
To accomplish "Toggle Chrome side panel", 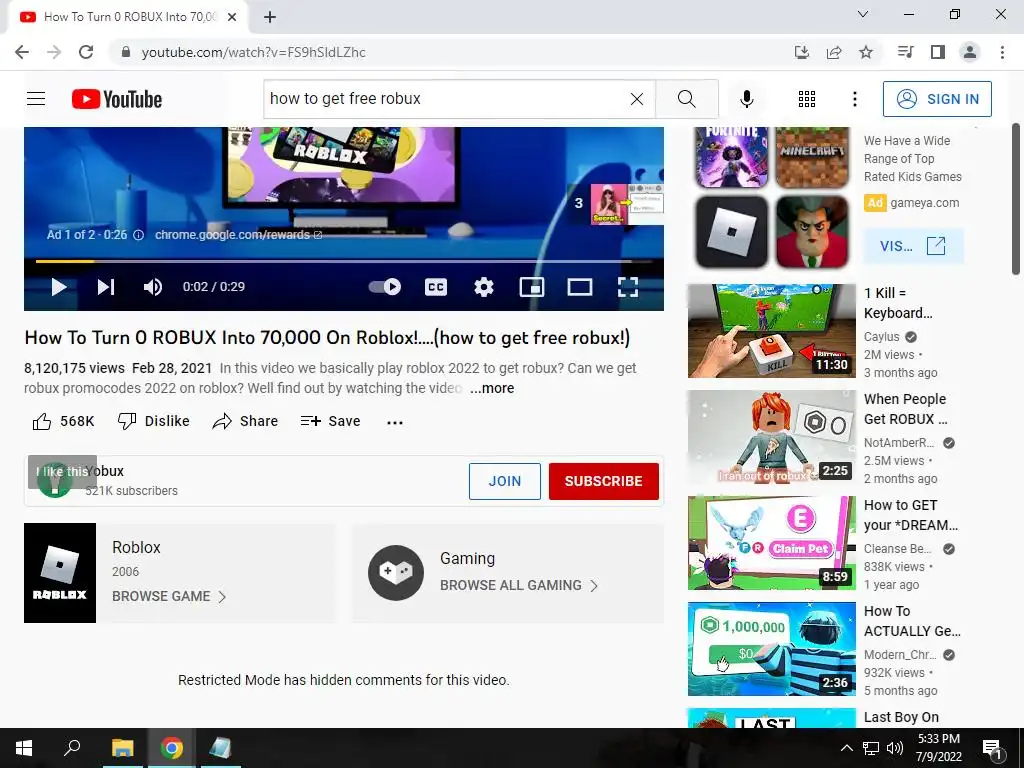I will (938, 52).
